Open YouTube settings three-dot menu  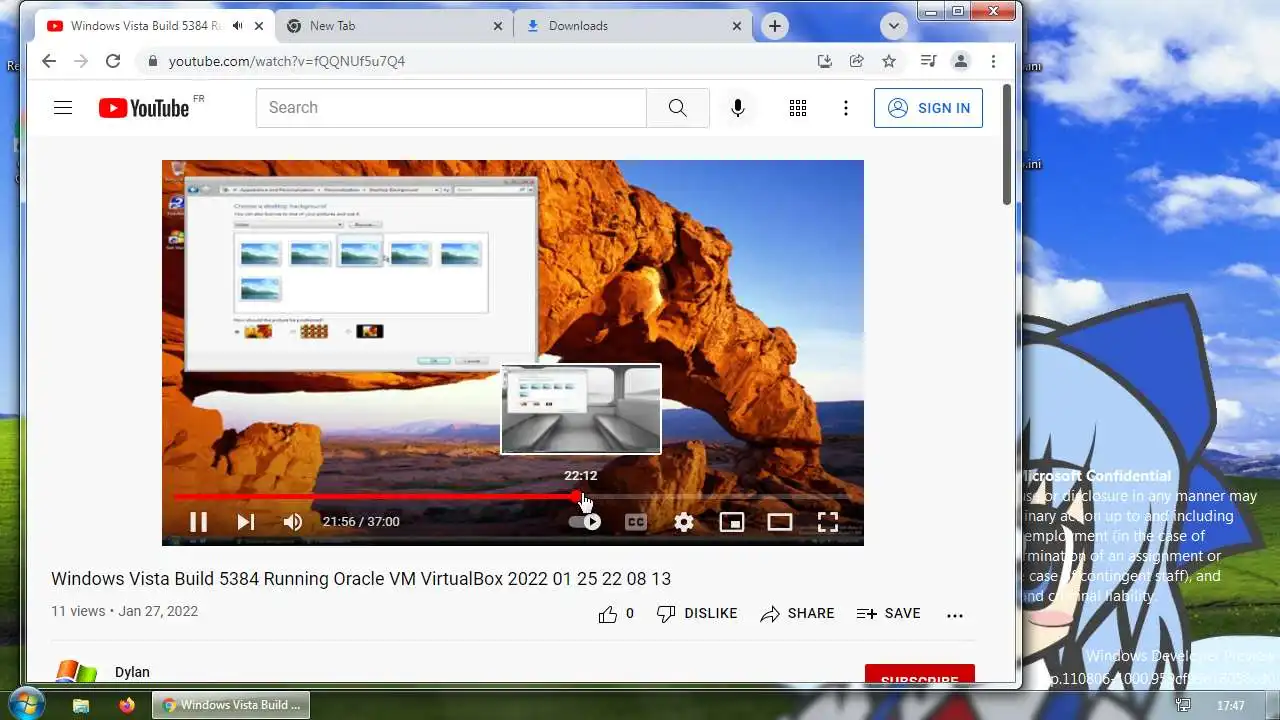pos(846,108)
